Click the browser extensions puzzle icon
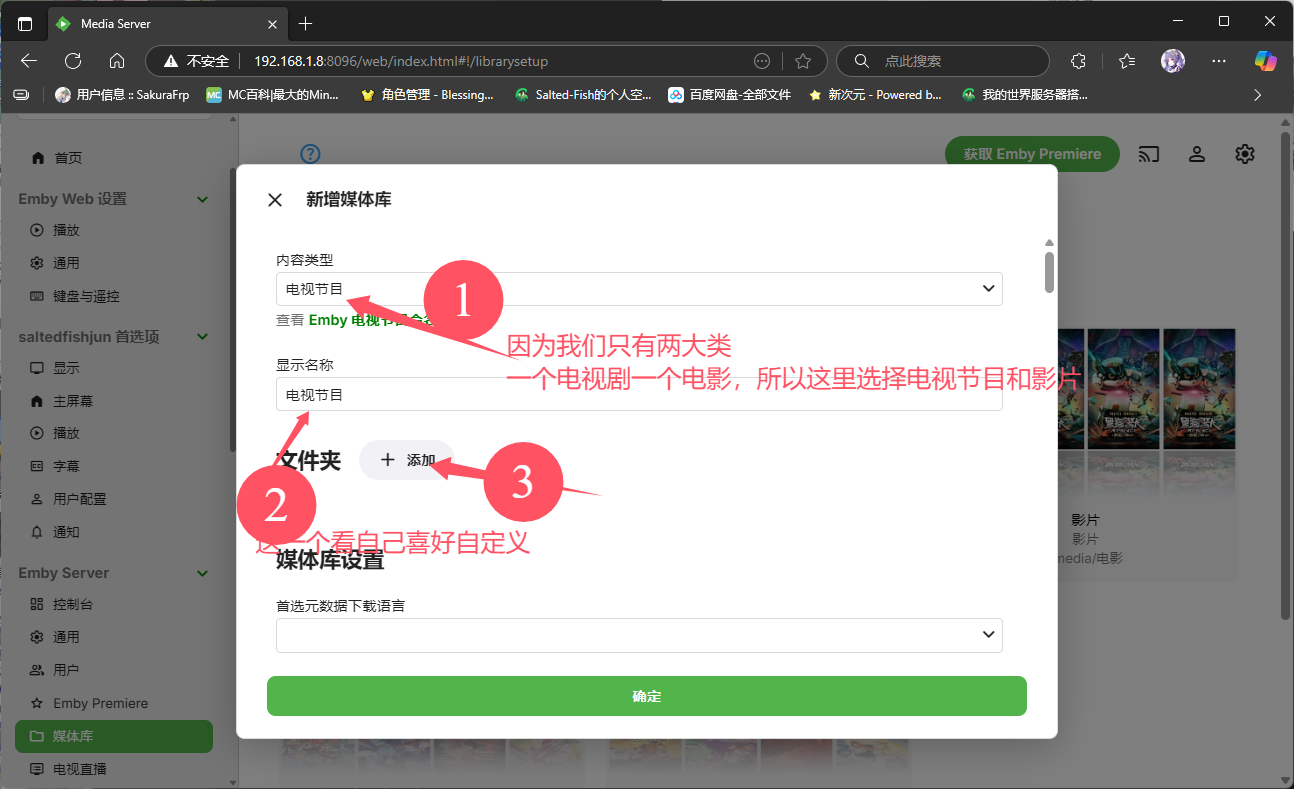The width and height of the screenshot is (1294, 789). point(1078,61)
